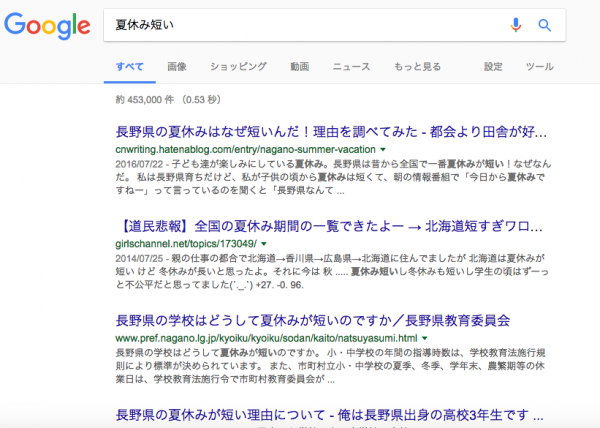Click the cnwriting.hatenablog.com URL text

tap(245, 149)
